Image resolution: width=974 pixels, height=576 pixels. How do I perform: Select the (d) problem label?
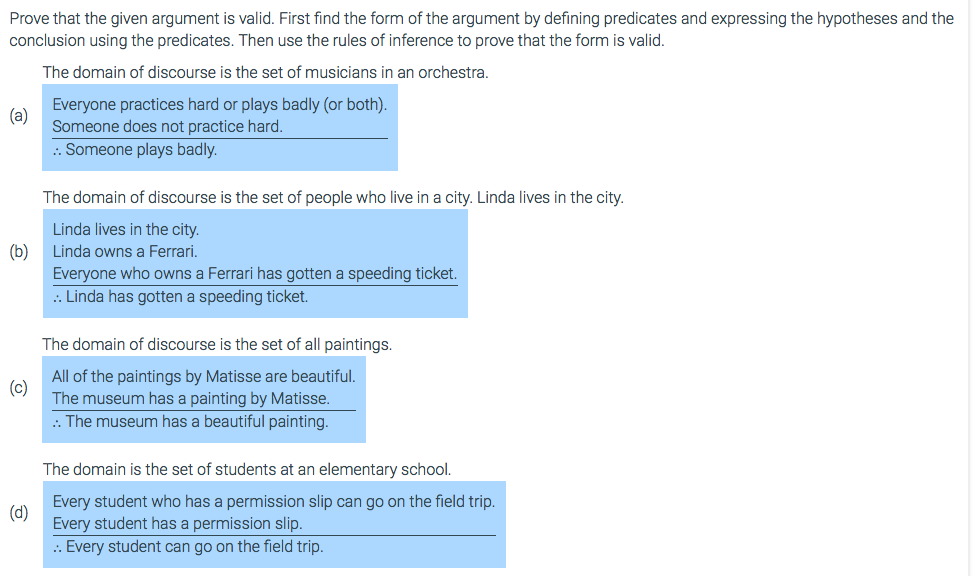point(19,513)
